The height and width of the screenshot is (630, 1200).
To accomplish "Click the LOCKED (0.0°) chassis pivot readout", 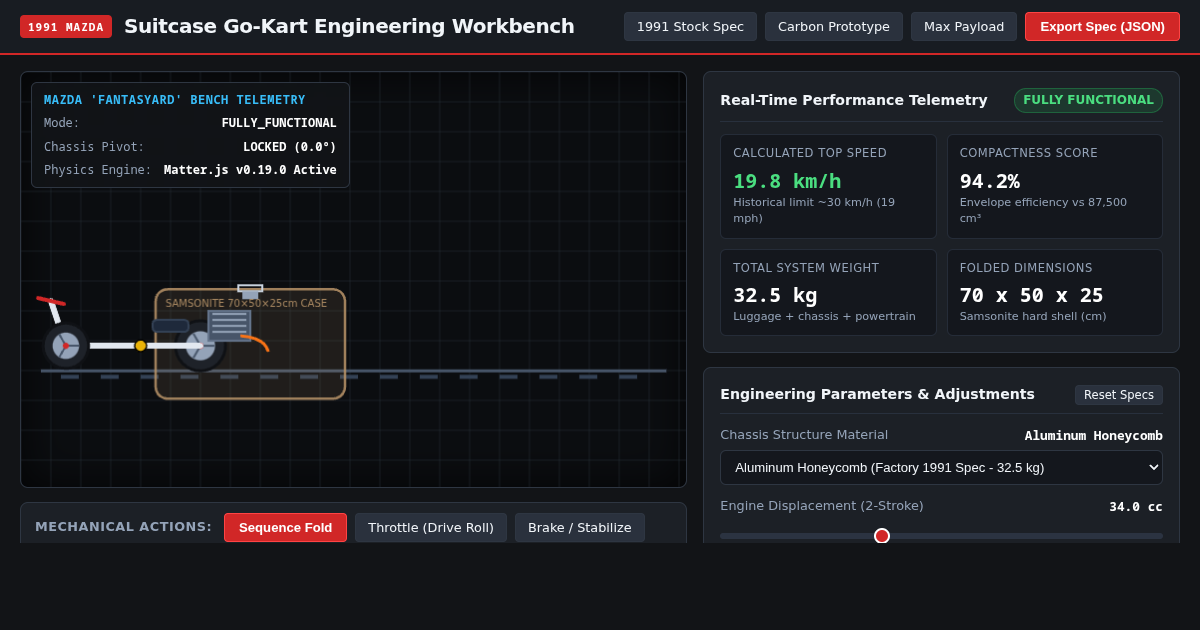I will [290, 147].
